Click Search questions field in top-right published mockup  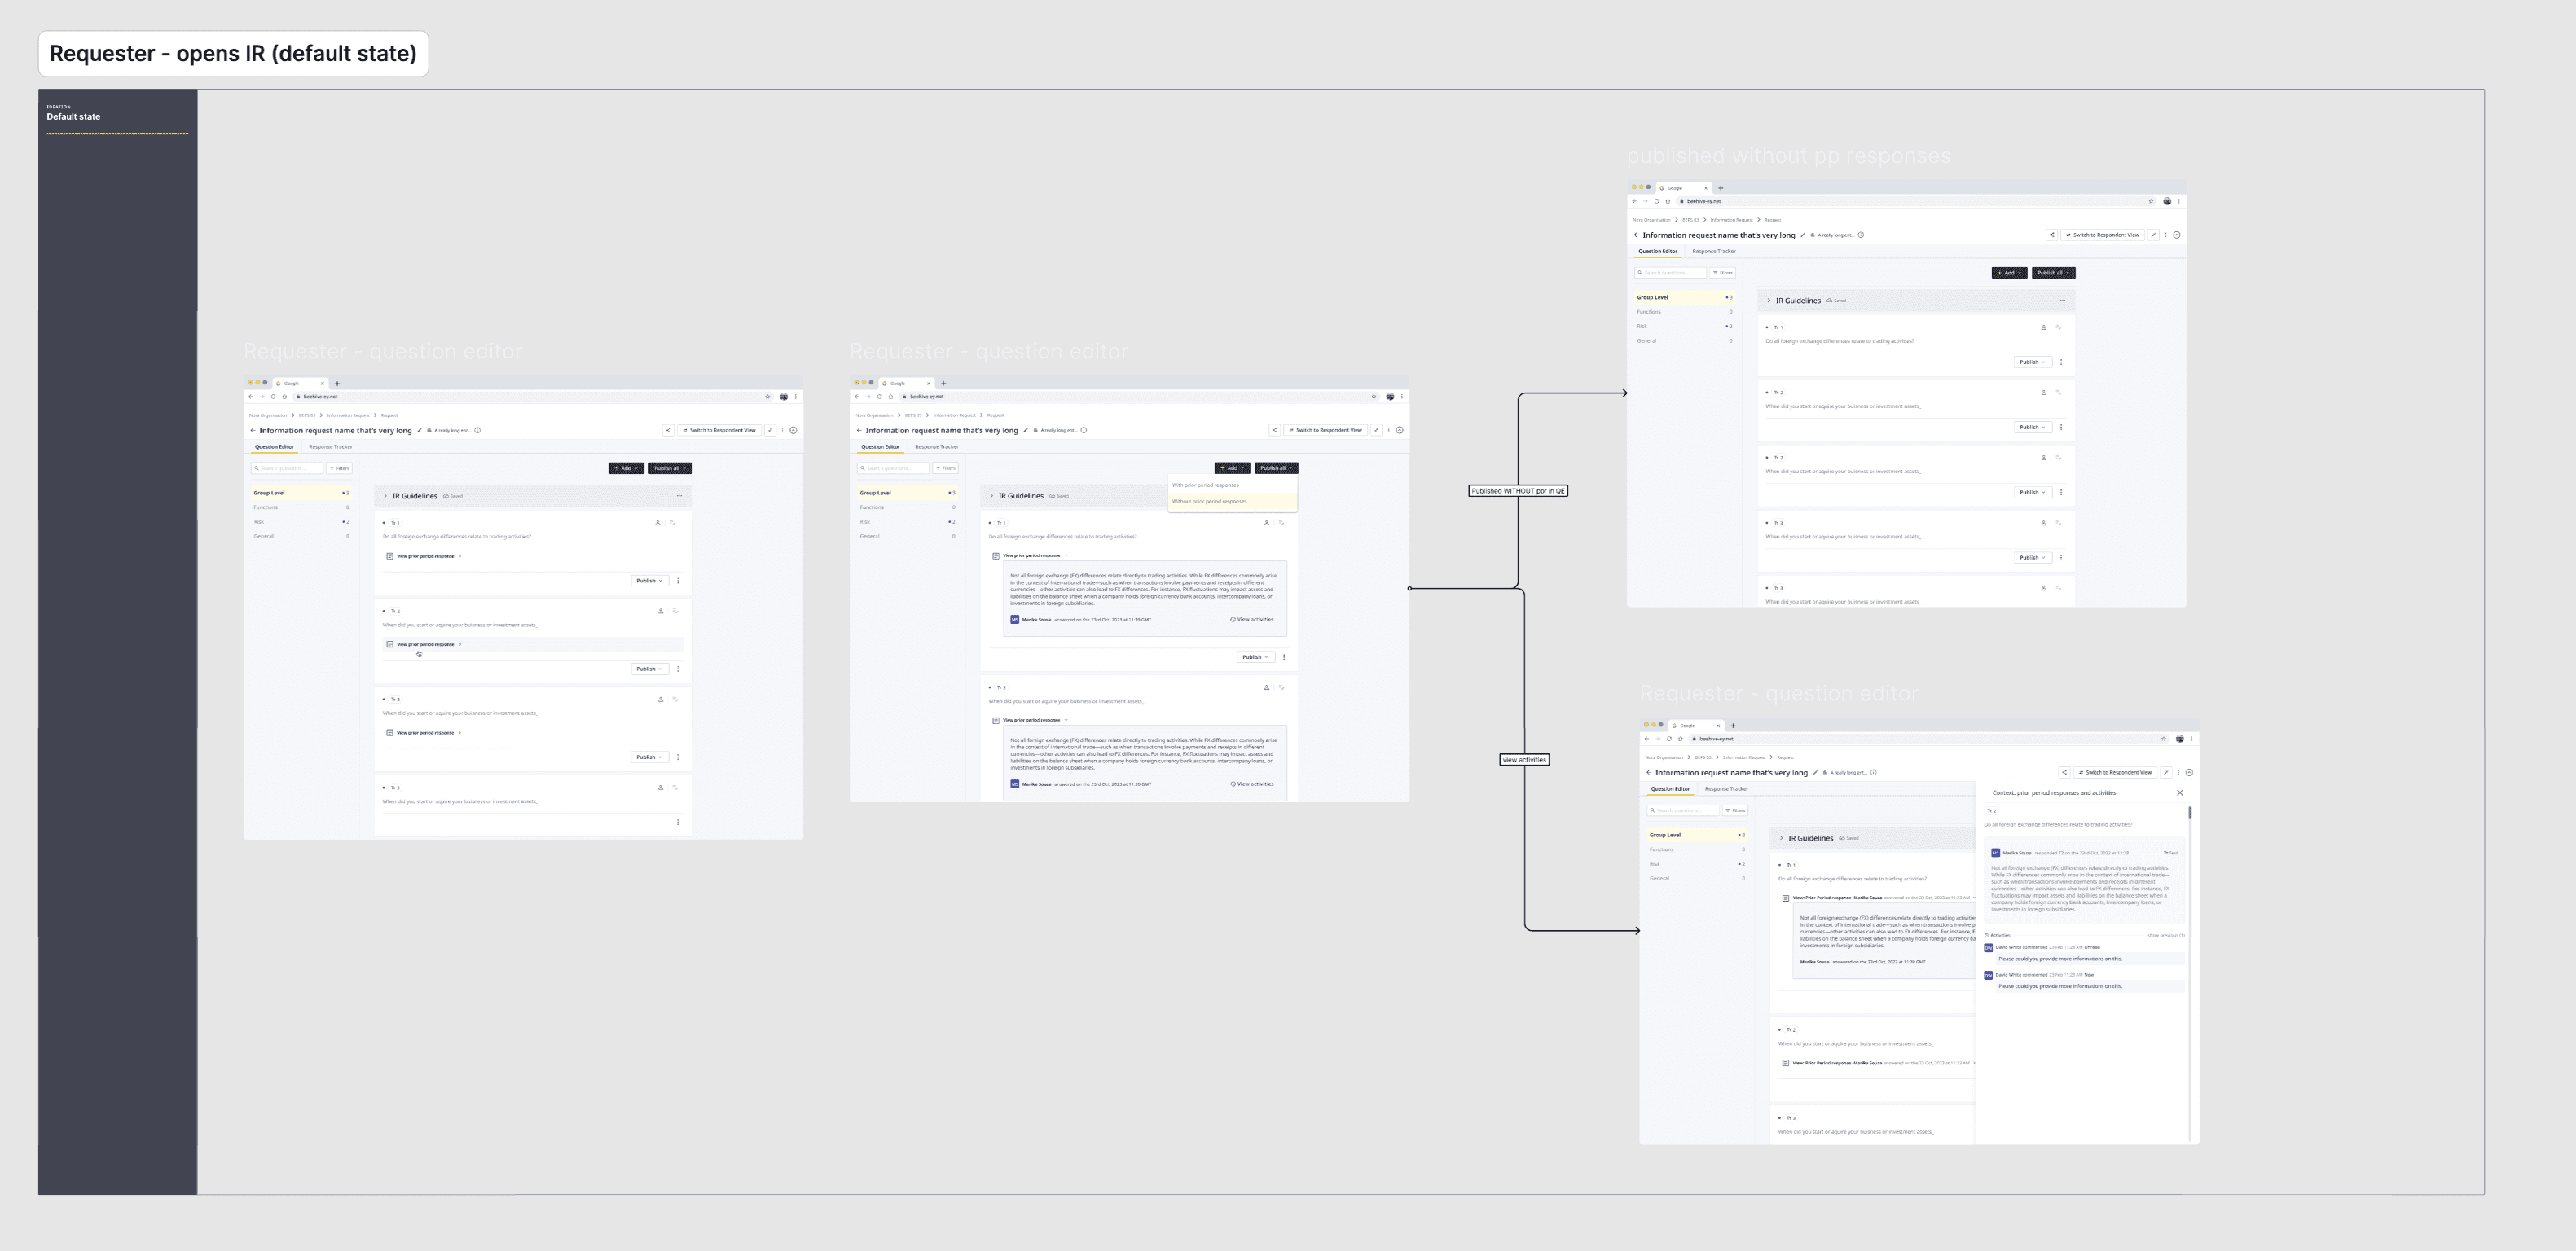[x=1671, y=273]
